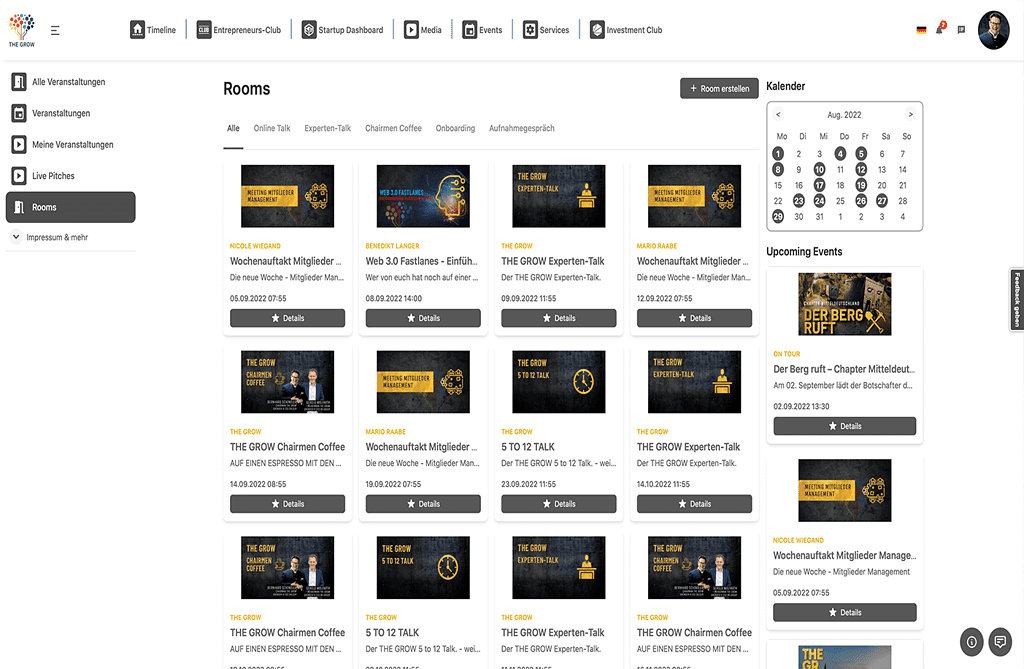Toggle the hamburger sidebar menu icon
This screenshot has width=1024, height=669.
(x=56, y=30)
